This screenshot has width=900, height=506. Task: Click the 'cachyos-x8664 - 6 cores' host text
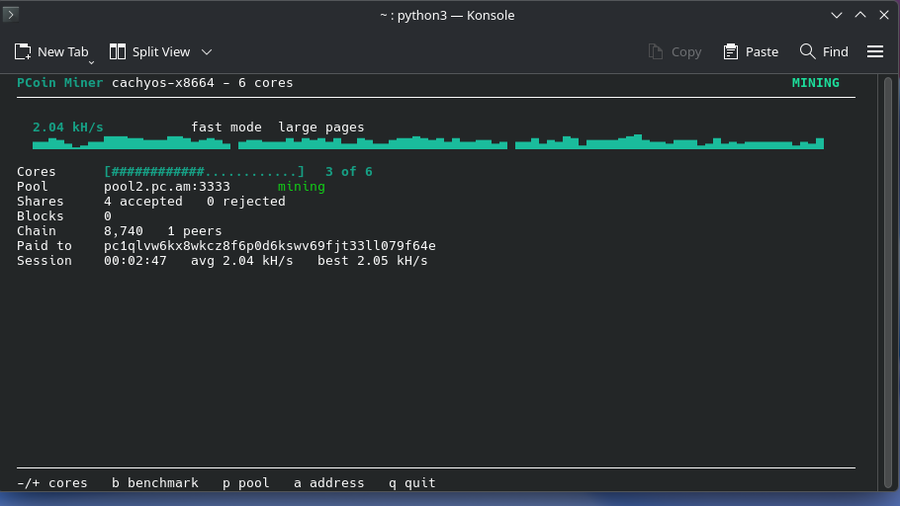(x=202, y=83)
